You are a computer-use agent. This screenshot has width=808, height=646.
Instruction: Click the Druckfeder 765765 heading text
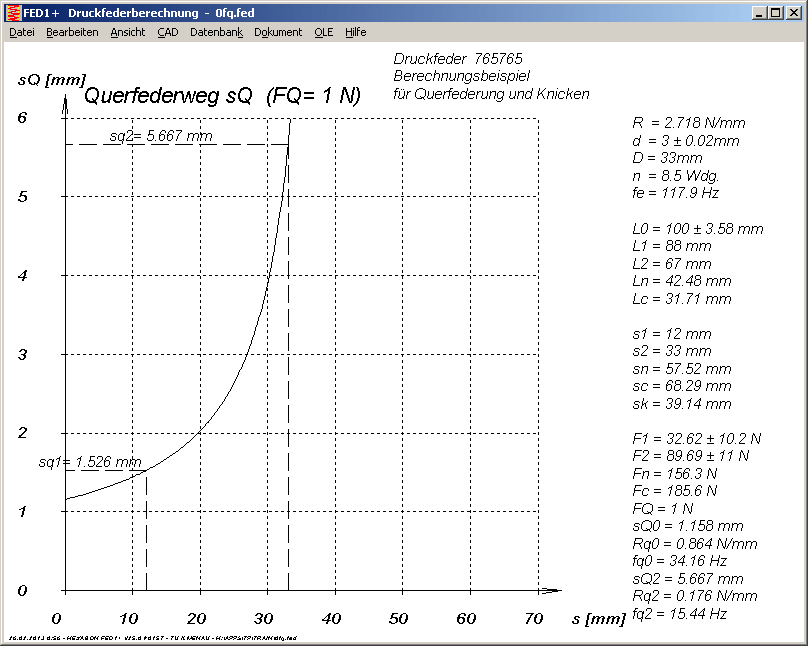tap(458, 59)
